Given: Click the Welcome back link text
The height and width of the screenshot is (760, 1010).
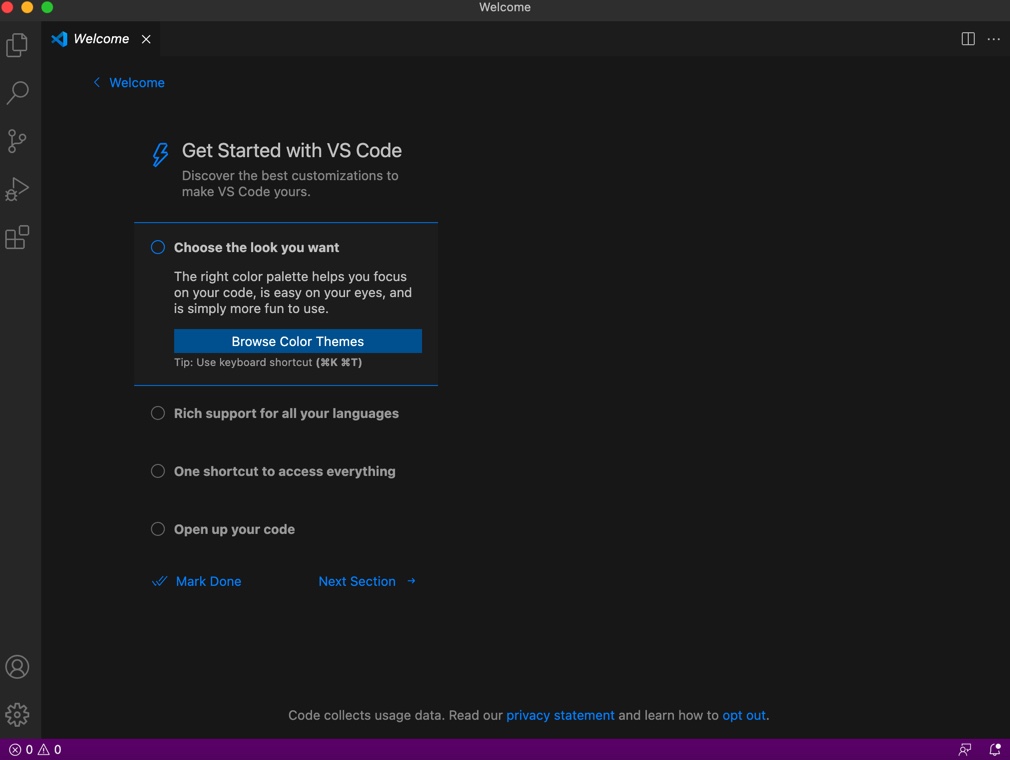Looking at the screenshot, I should point(137,82).
